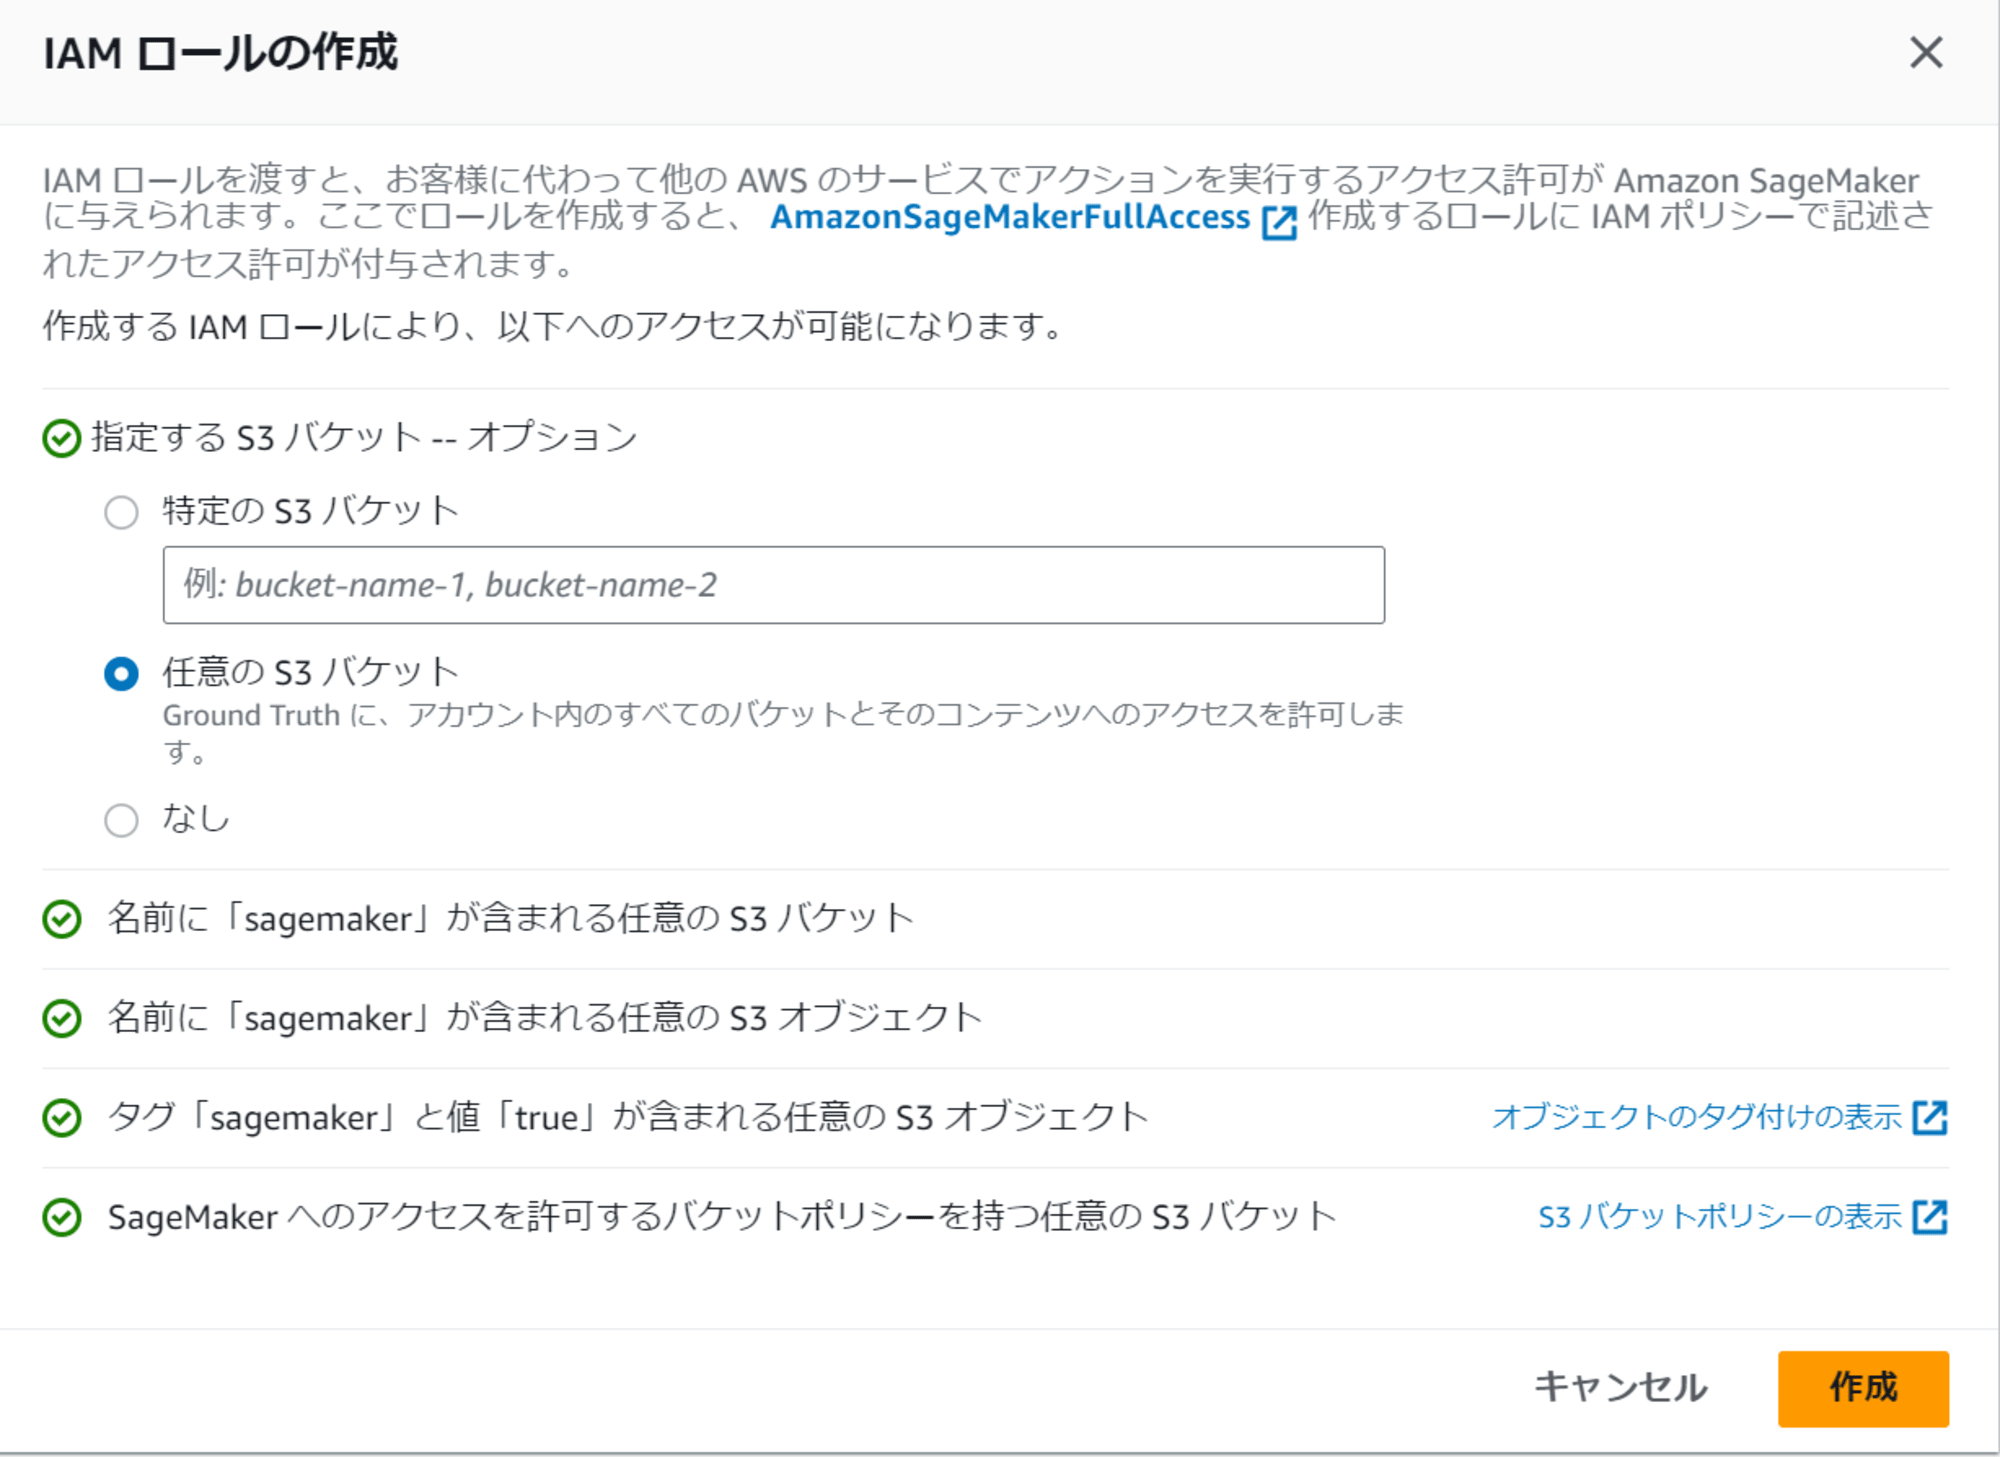Open the AmazonSageMakerFullAccess policy link
Screen dimensions: 2000x1457
(1010, 217)
